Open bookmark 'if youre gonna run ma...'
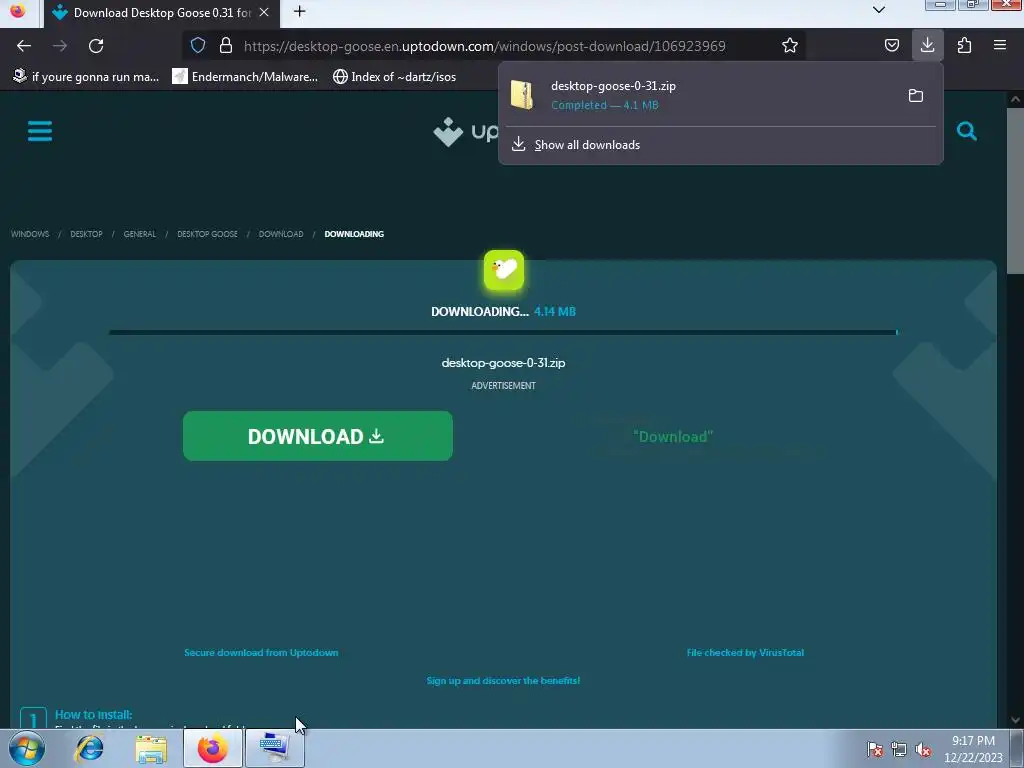Image resolution: width=1024 pixels, height=768 pixels. (x=86, y=77)
